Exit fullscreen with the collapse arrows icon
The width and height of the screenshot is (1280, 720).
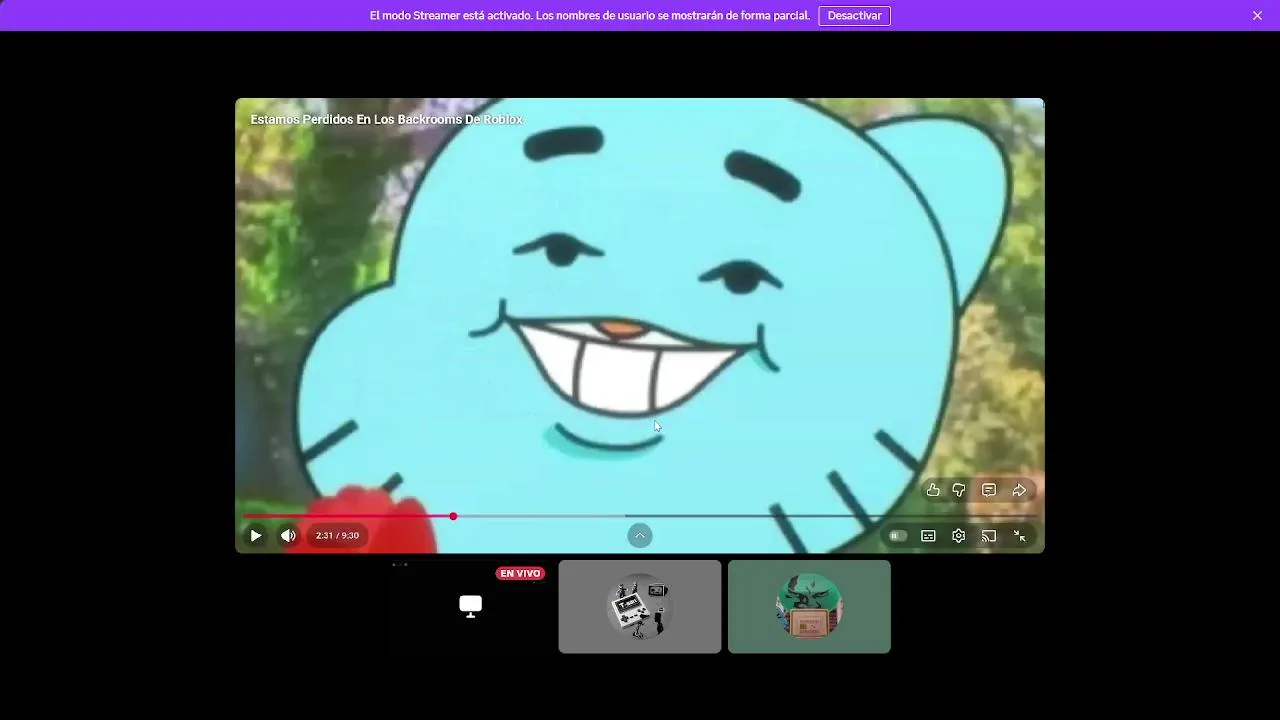(1019, 536)
